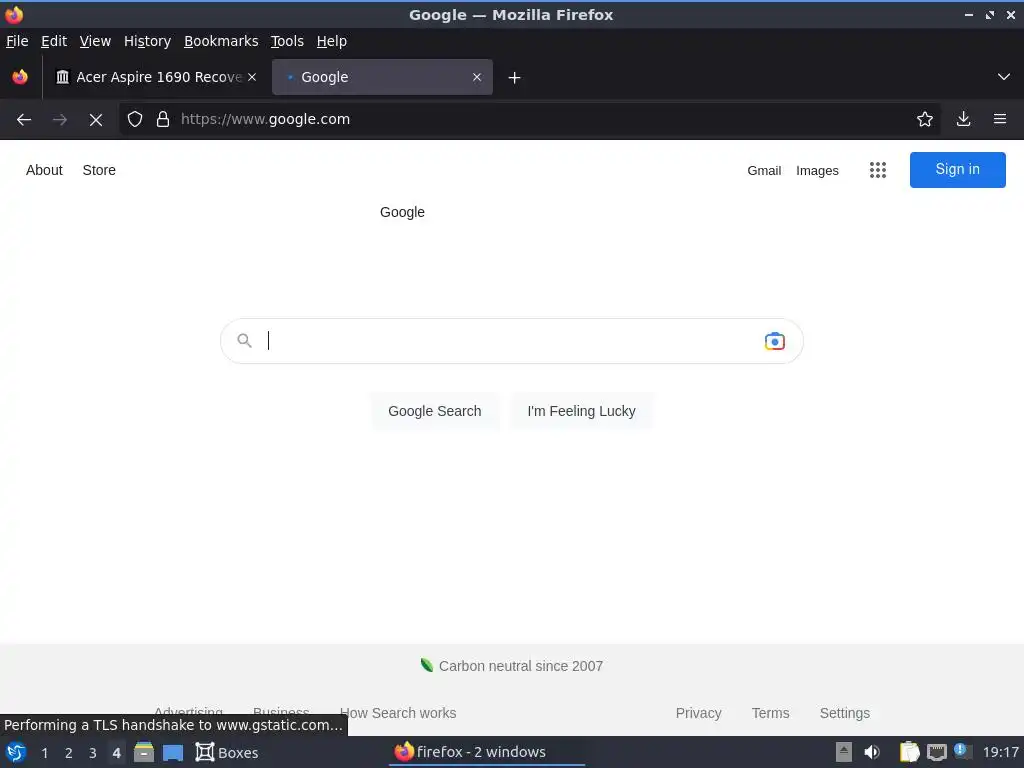This screenshot has width=1024, height=768.
Task: Switch to workspace 3
Action: point(93,753)
